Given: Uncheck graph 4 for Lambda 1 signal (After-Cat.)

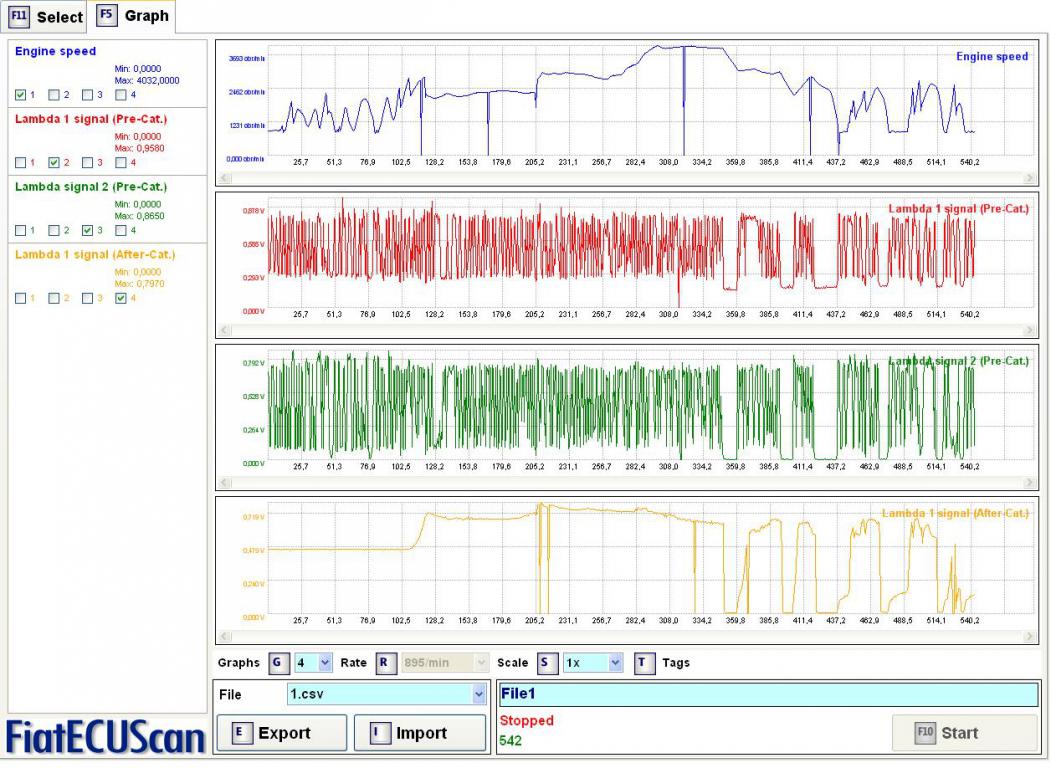Looking at the screenshot, I should coord(121,298).
